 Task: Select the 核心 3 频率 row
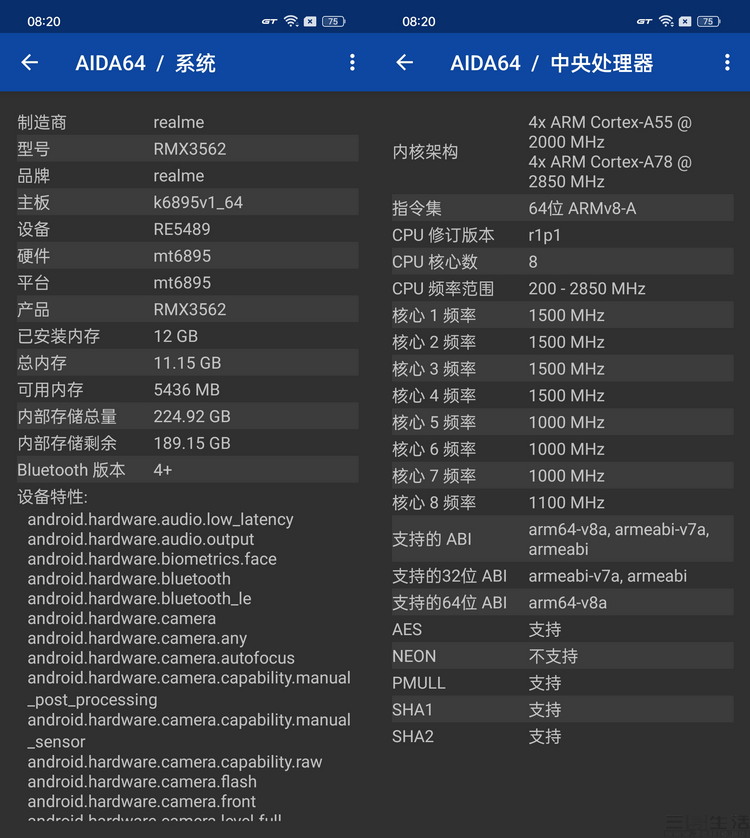562,368
